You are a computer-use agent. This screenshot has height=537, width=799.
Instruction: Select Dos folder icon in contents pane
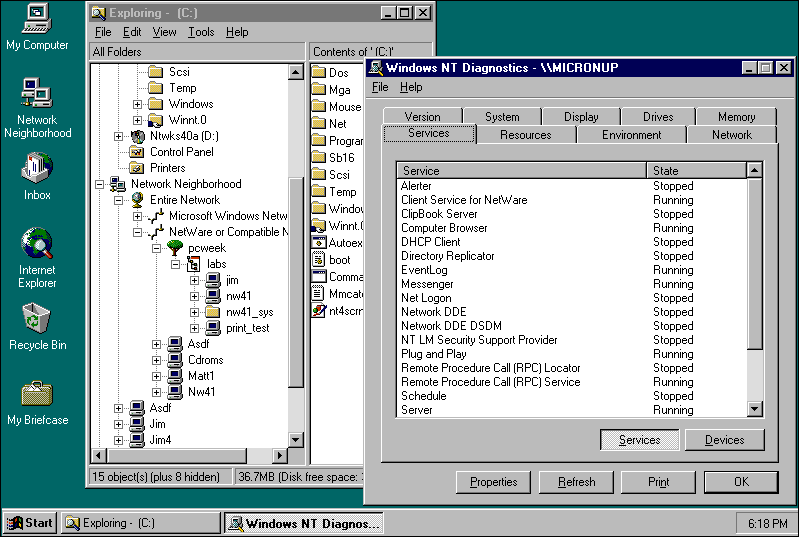tap(318, 72)
